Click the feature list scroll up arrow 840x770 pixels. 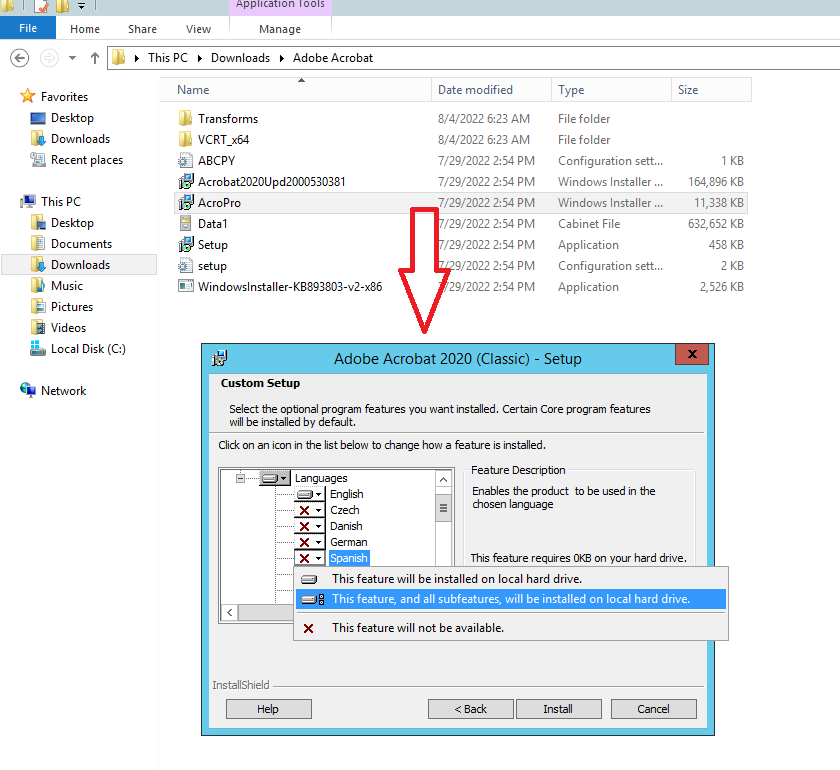pos(444,479)
